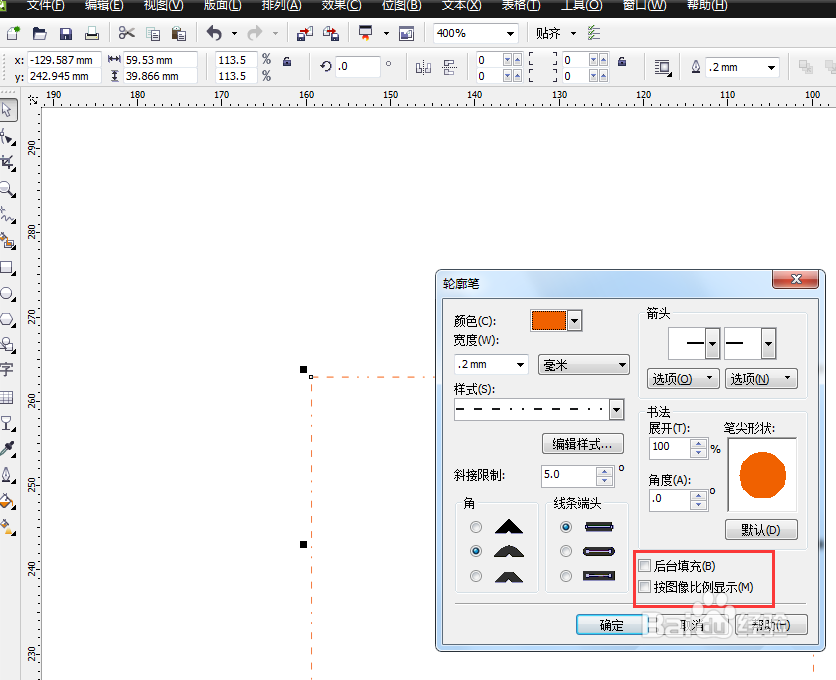Open application launcher icon

click(x=366, y=33)
